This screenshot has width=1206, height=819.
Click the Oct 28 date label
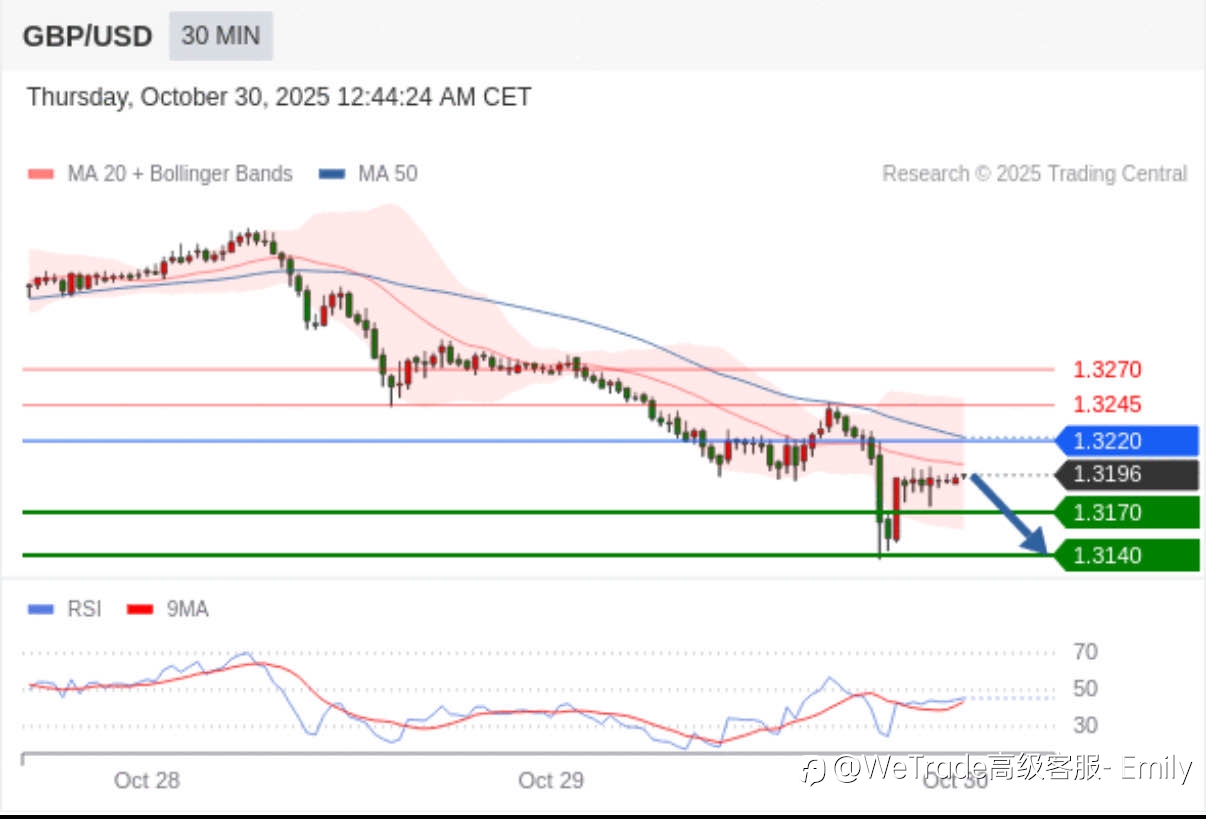(x=147, y=780)
